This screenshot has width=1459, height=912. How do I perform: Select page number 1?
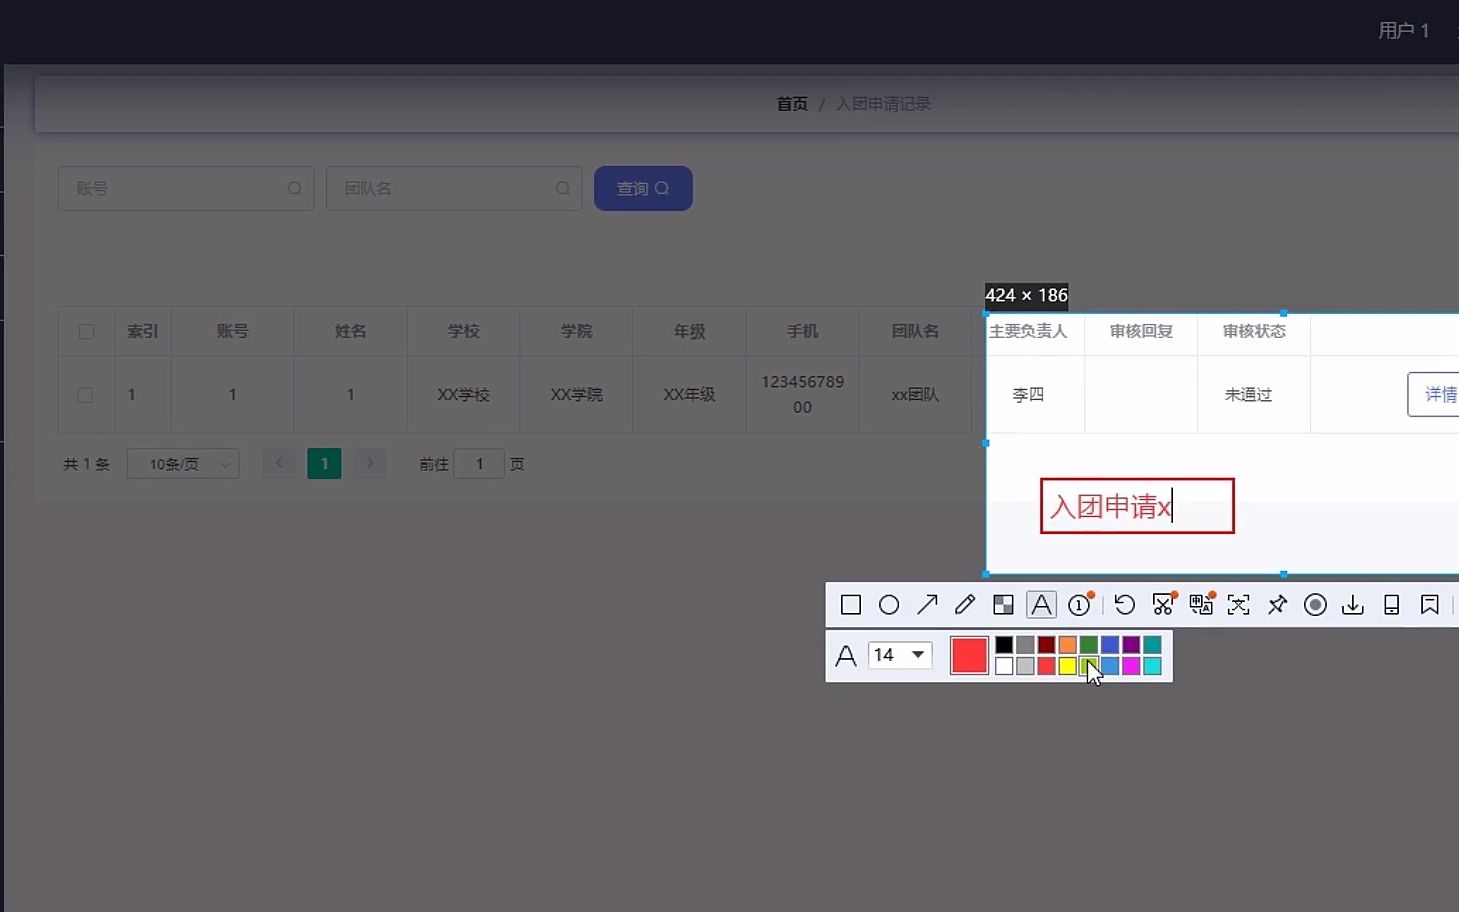[324, 463]
